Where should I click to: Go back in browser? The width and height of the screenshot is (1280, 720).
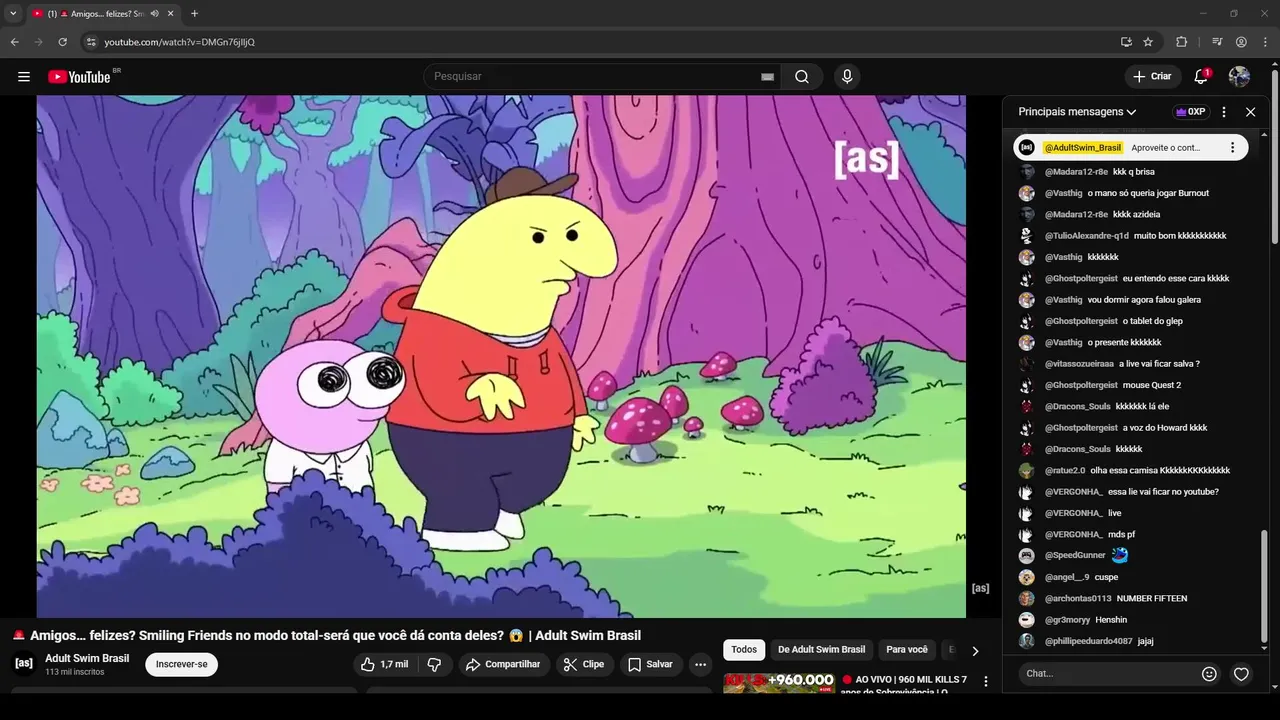click(14, 42)
